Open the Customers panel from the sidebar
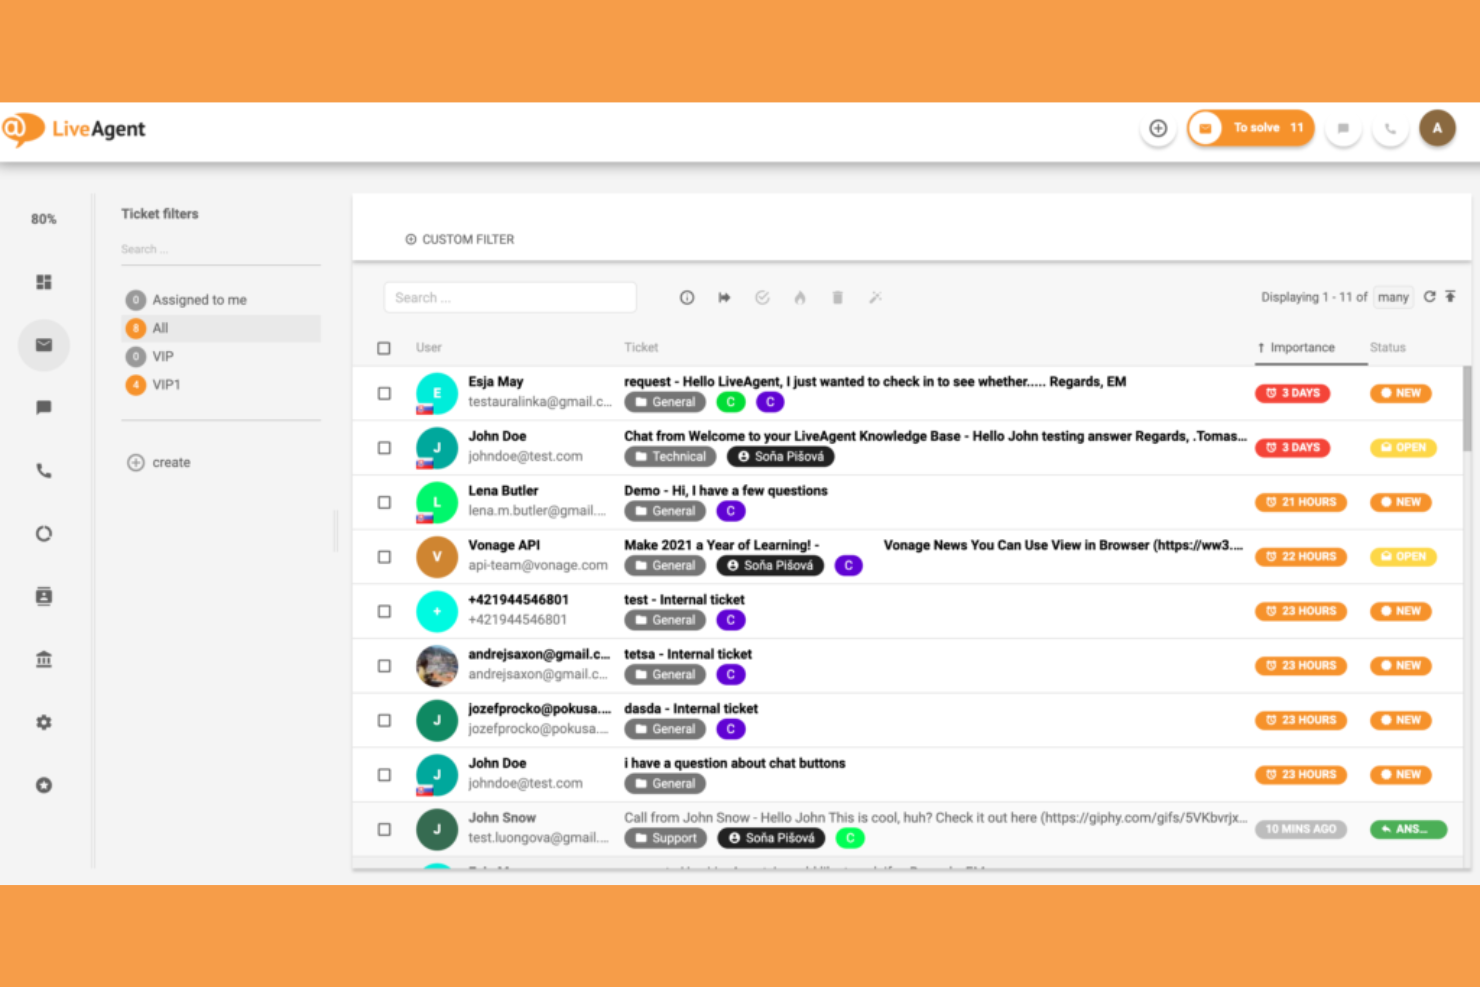The height and width of the screenshot is (987, 1480). (44, 596)
